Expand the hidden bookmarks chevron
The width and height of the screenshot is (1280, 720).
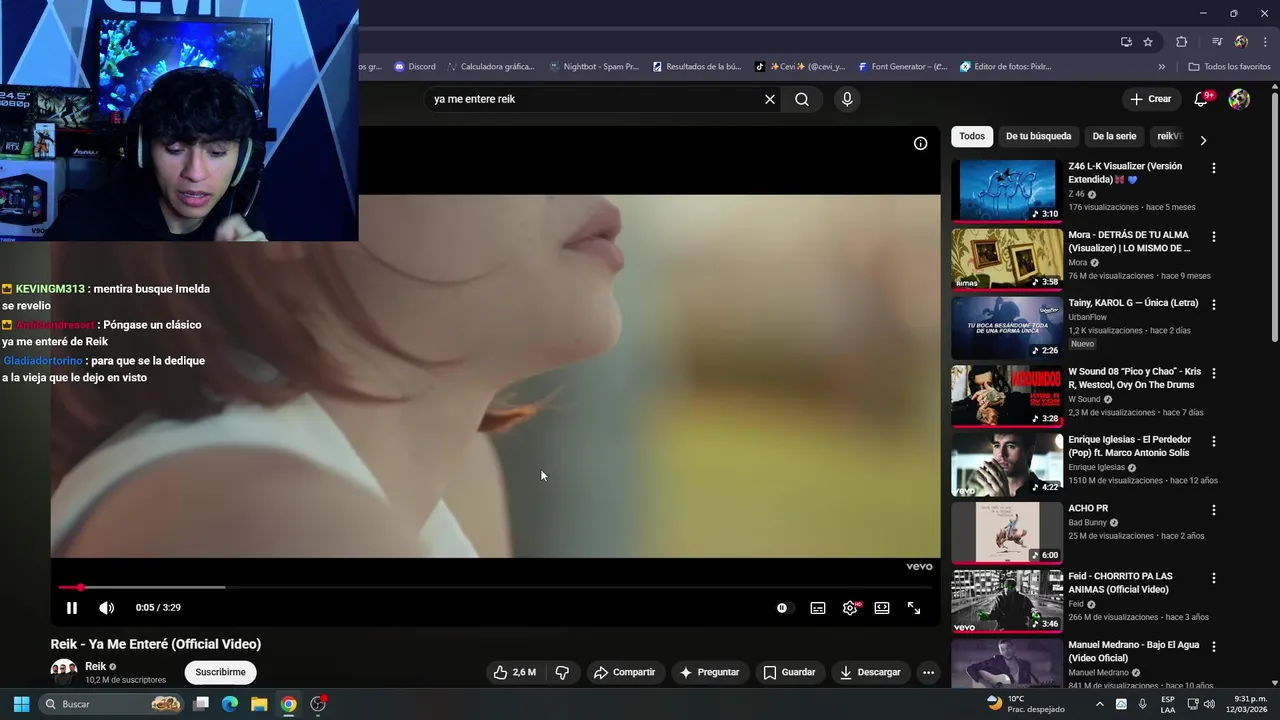(1161, 67)
